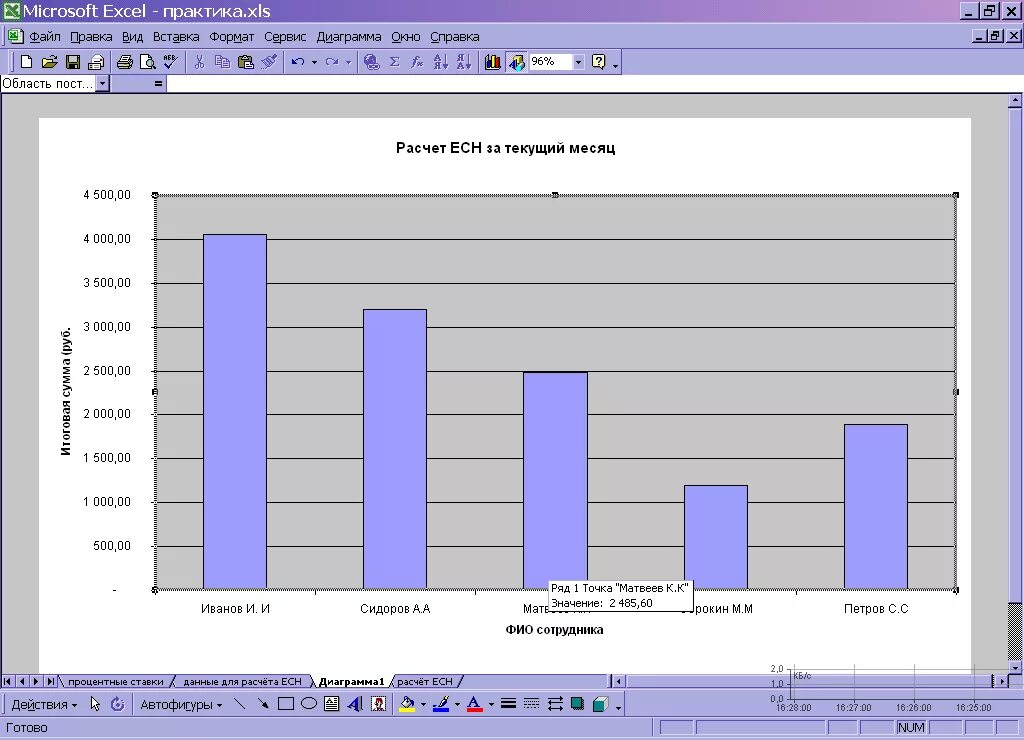Select the Иванов И. И bar in chart
This screenshot has width=1024, height=740.
235,411
